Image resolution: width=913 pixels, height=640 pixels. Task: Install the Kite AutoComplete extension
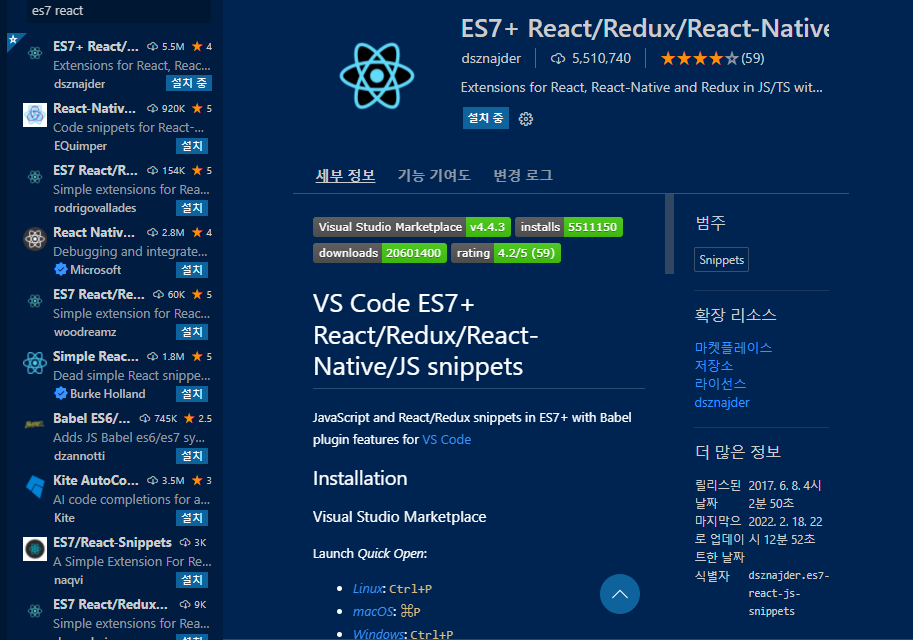(192, 518)
